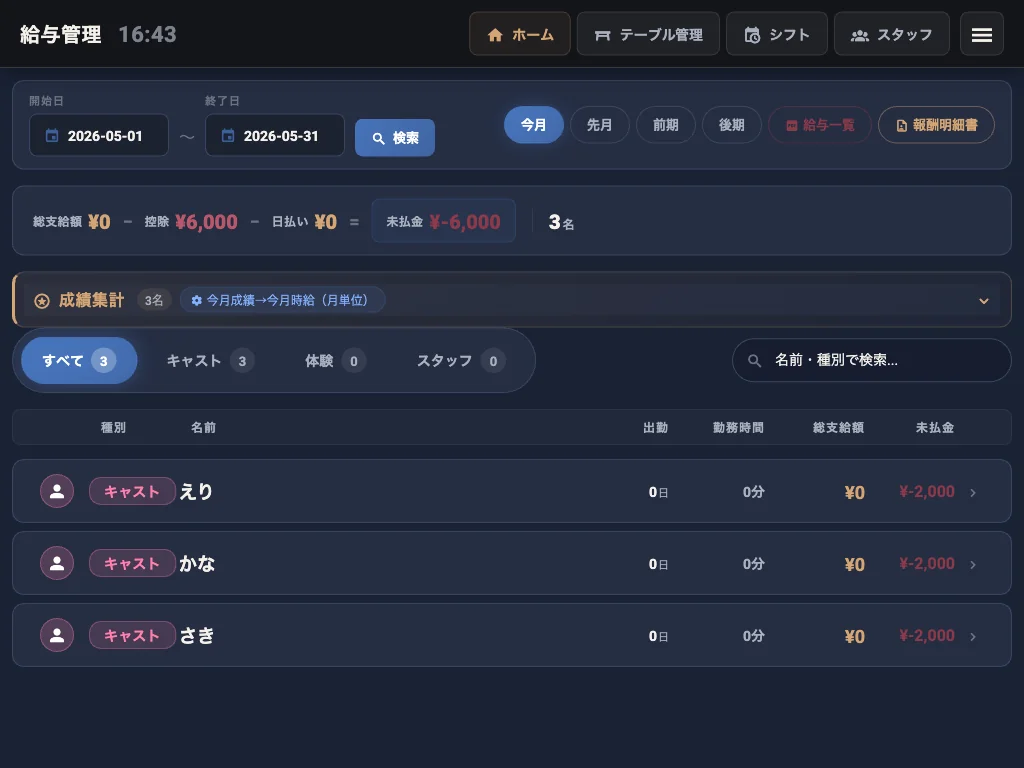1024x768 pixels.
Task: Click the people icon beside スタッフ
Action: (x=859, y=35)
